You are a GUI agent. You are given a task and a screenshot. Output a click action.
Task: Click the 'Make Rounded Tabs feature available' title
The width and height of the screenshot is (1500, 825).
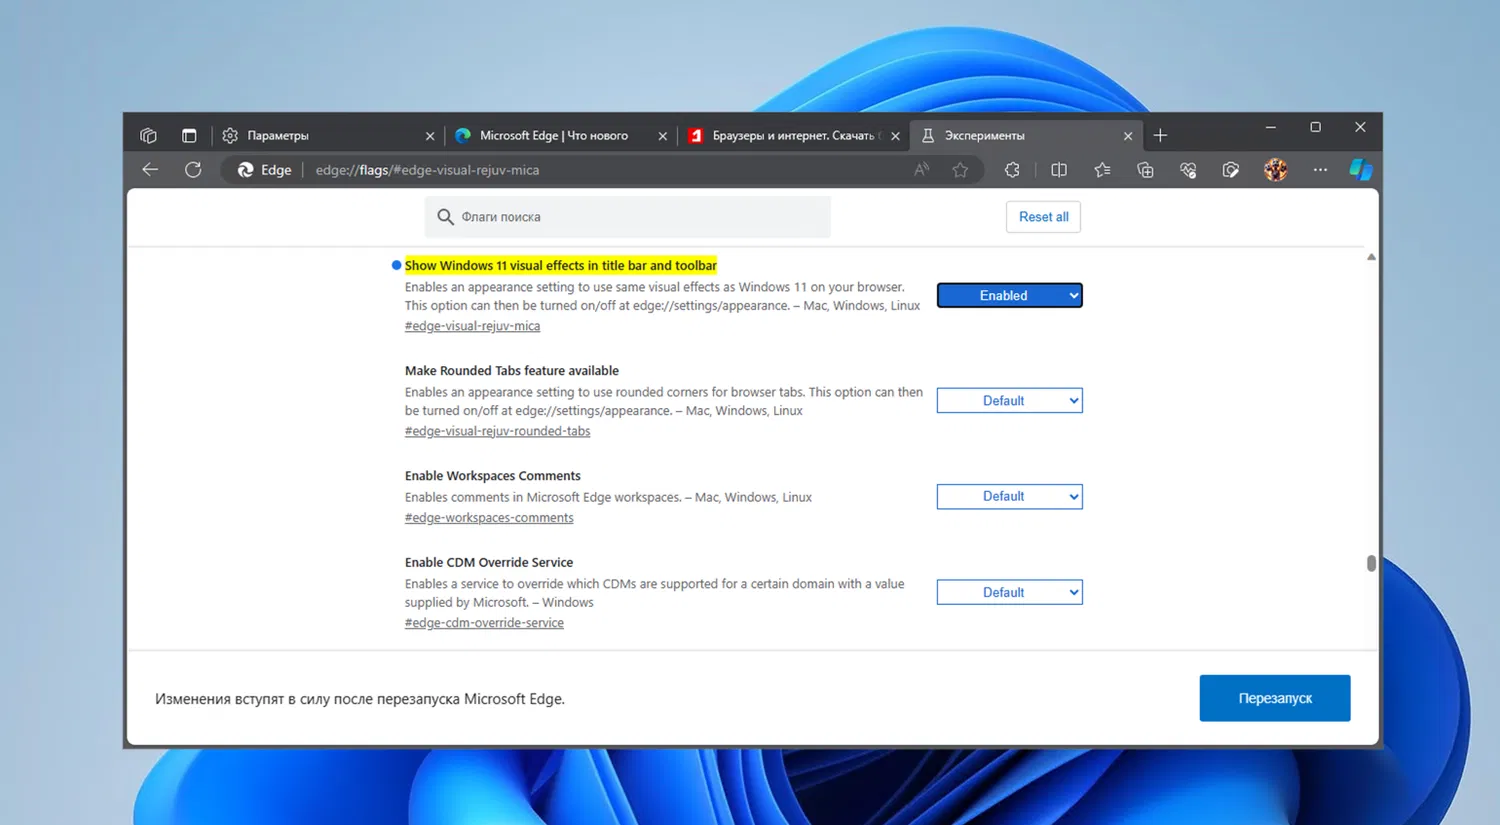512,371
